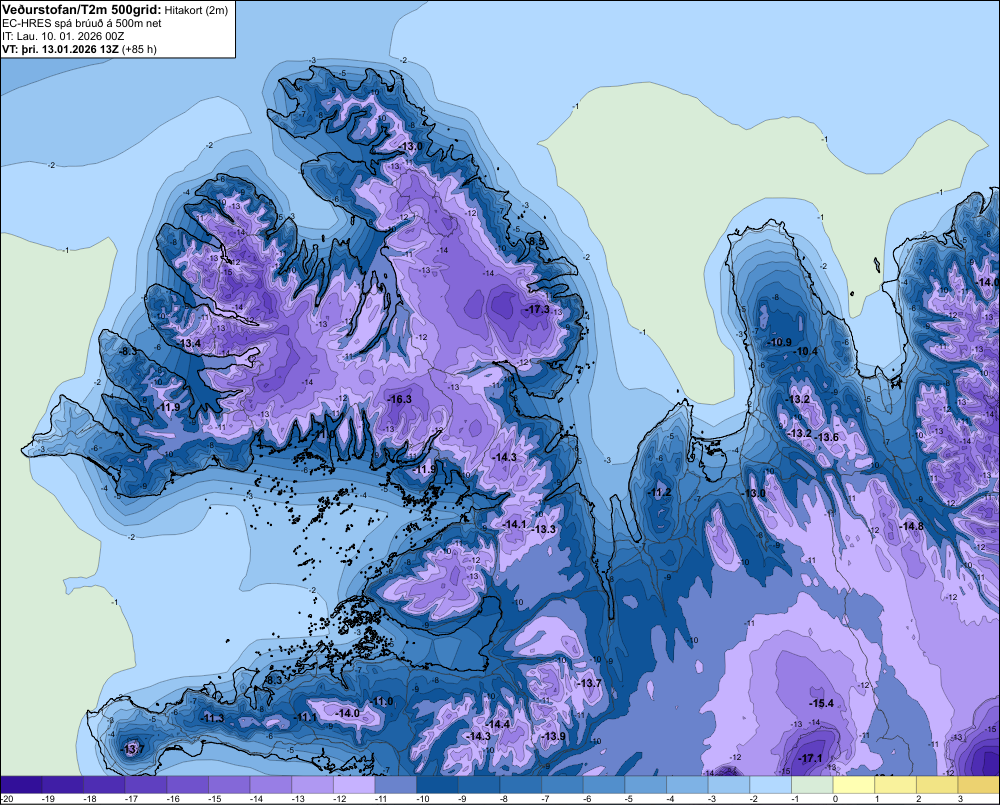Select the 'EC-HRES spá brúuð á 500m net' line
This screenshot has width=1000, height=805.
coord(82,23)
